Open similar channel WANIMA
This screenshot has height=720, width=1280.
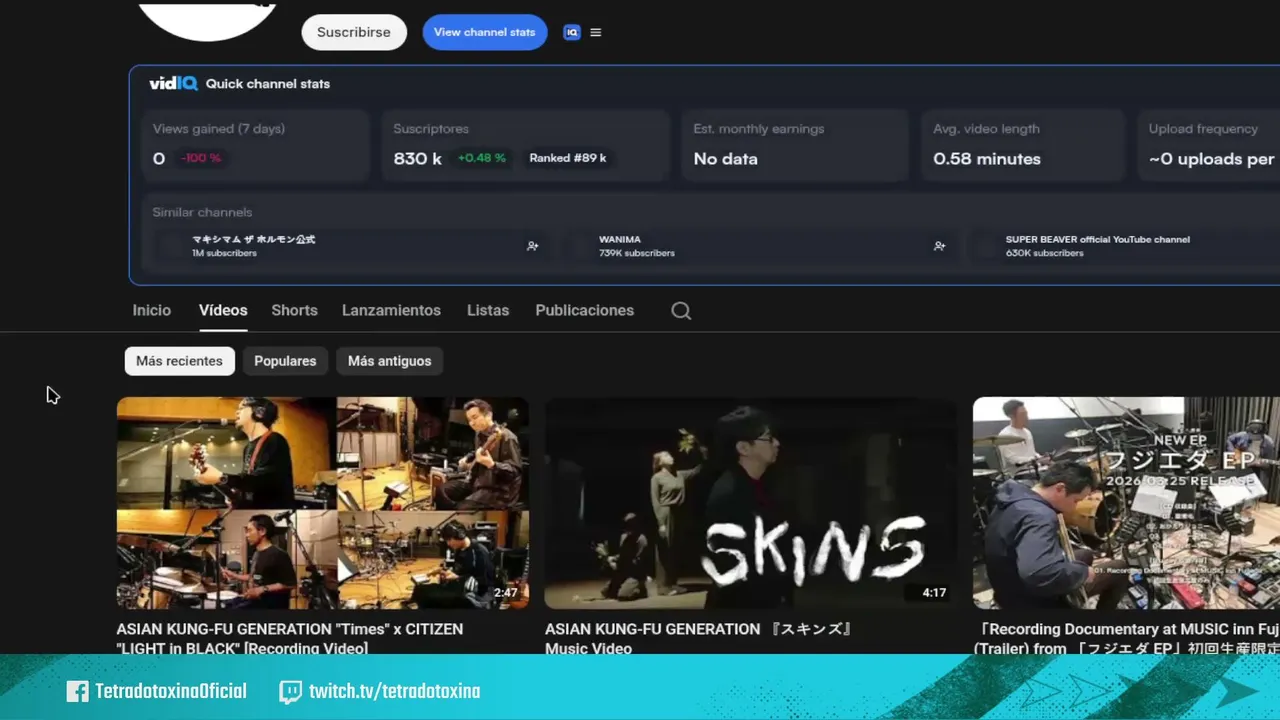coord(620,240)
